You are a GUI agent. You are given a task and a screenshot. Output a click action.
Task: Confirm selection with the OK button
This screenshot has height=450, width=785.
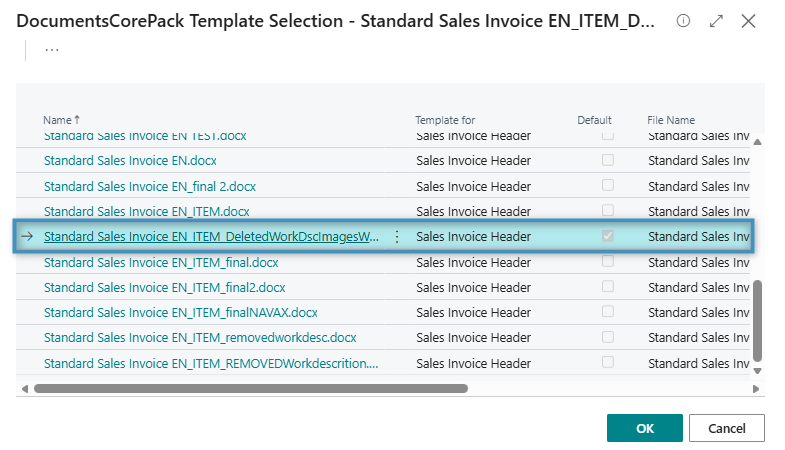[645, 428]
